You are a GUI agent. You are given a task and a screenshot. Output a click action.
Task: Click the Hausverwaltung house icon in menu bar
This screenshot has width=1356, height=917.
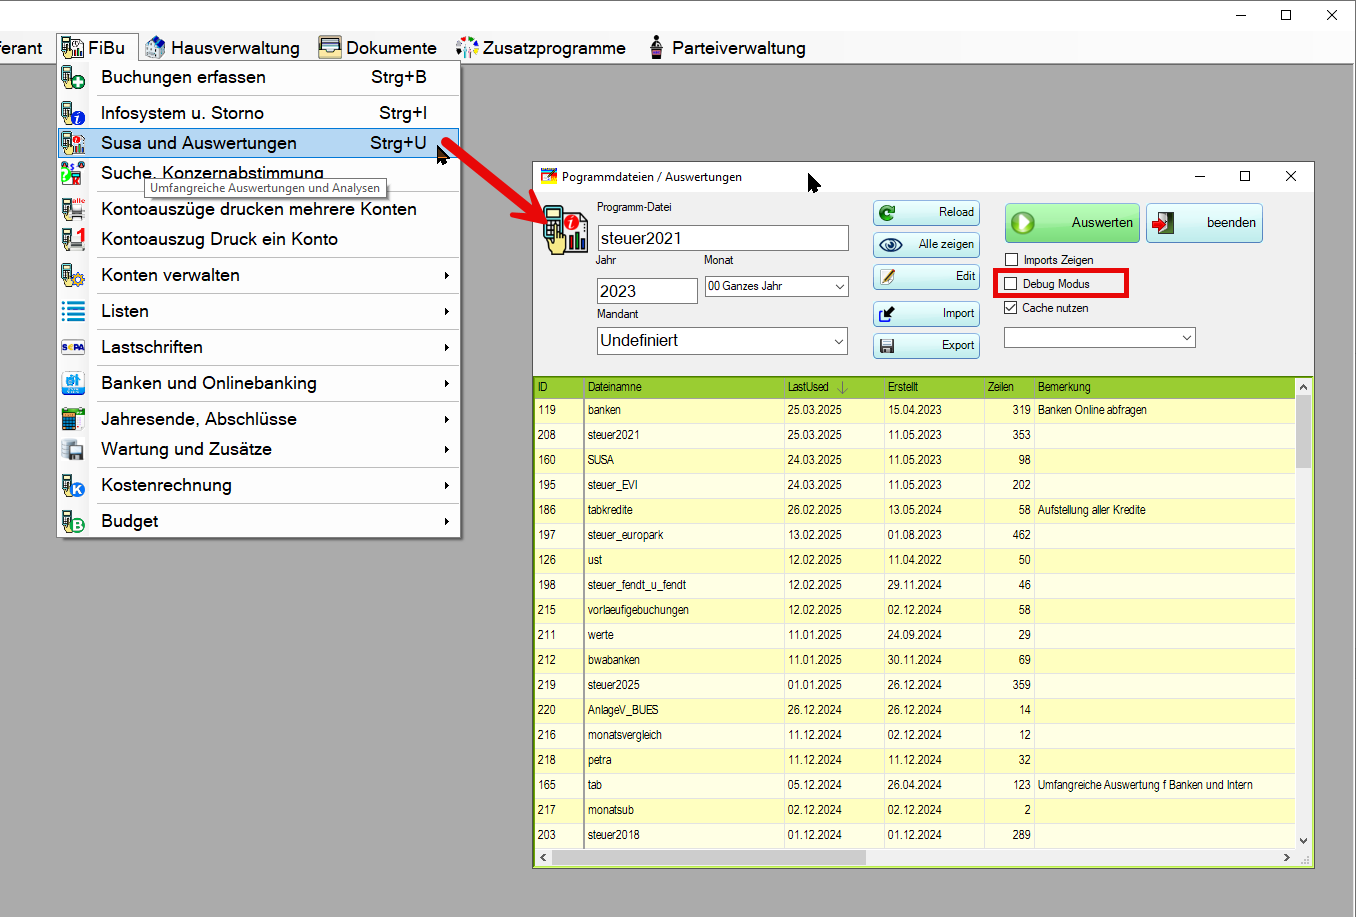tap(155, 47)
